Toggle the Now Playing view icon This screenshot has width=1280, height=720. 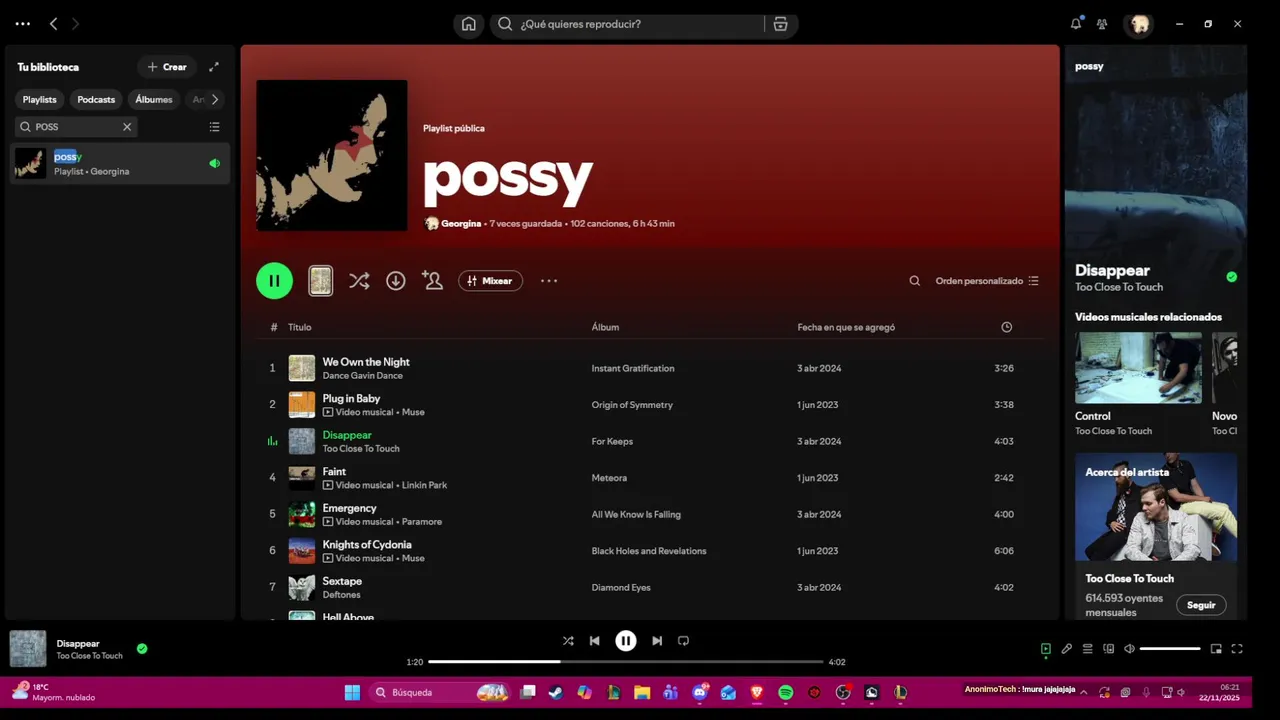(x=1046, y=649)
